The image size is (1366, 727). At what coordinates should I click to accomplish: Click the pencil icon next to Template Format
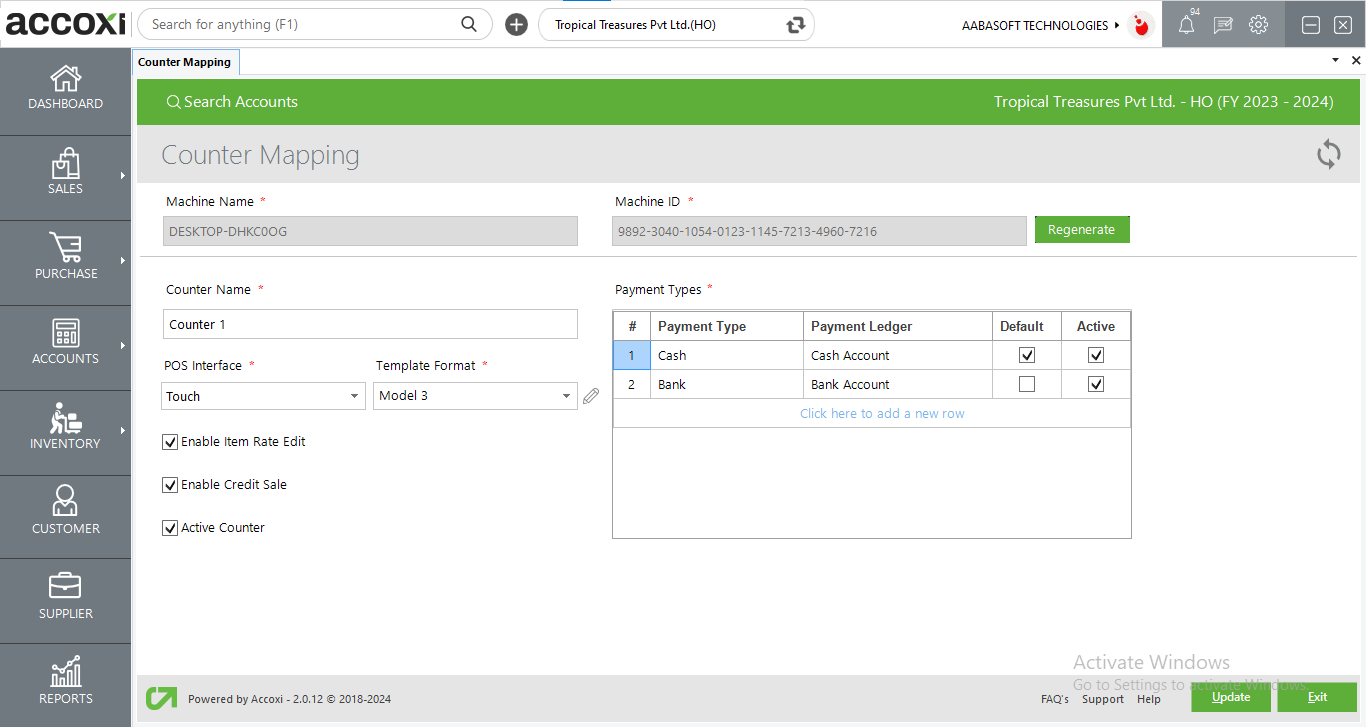point(591,396)
